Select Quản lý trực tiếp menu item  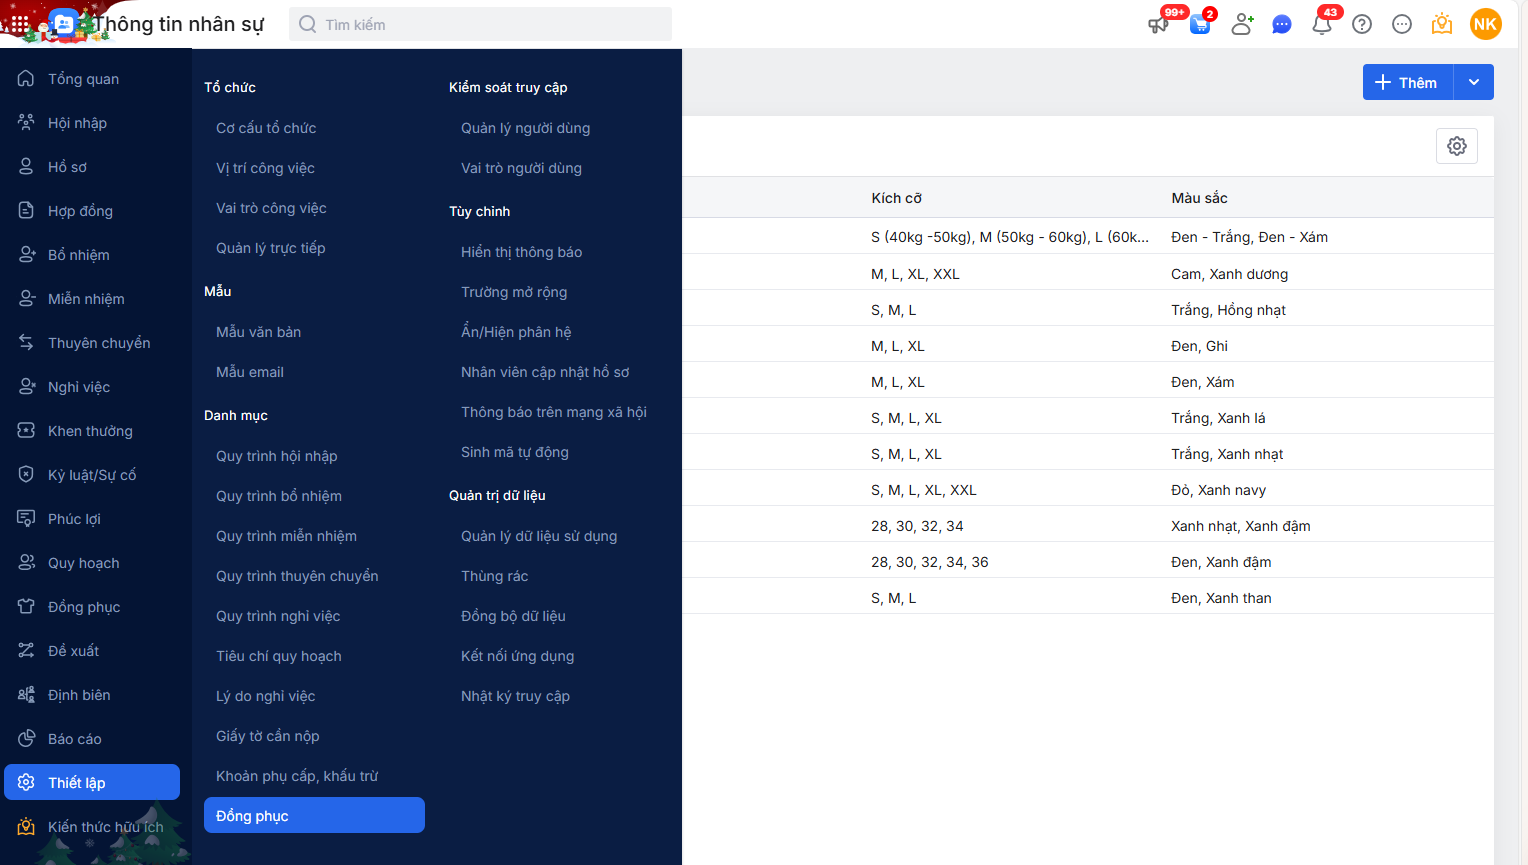coord(270,248)
